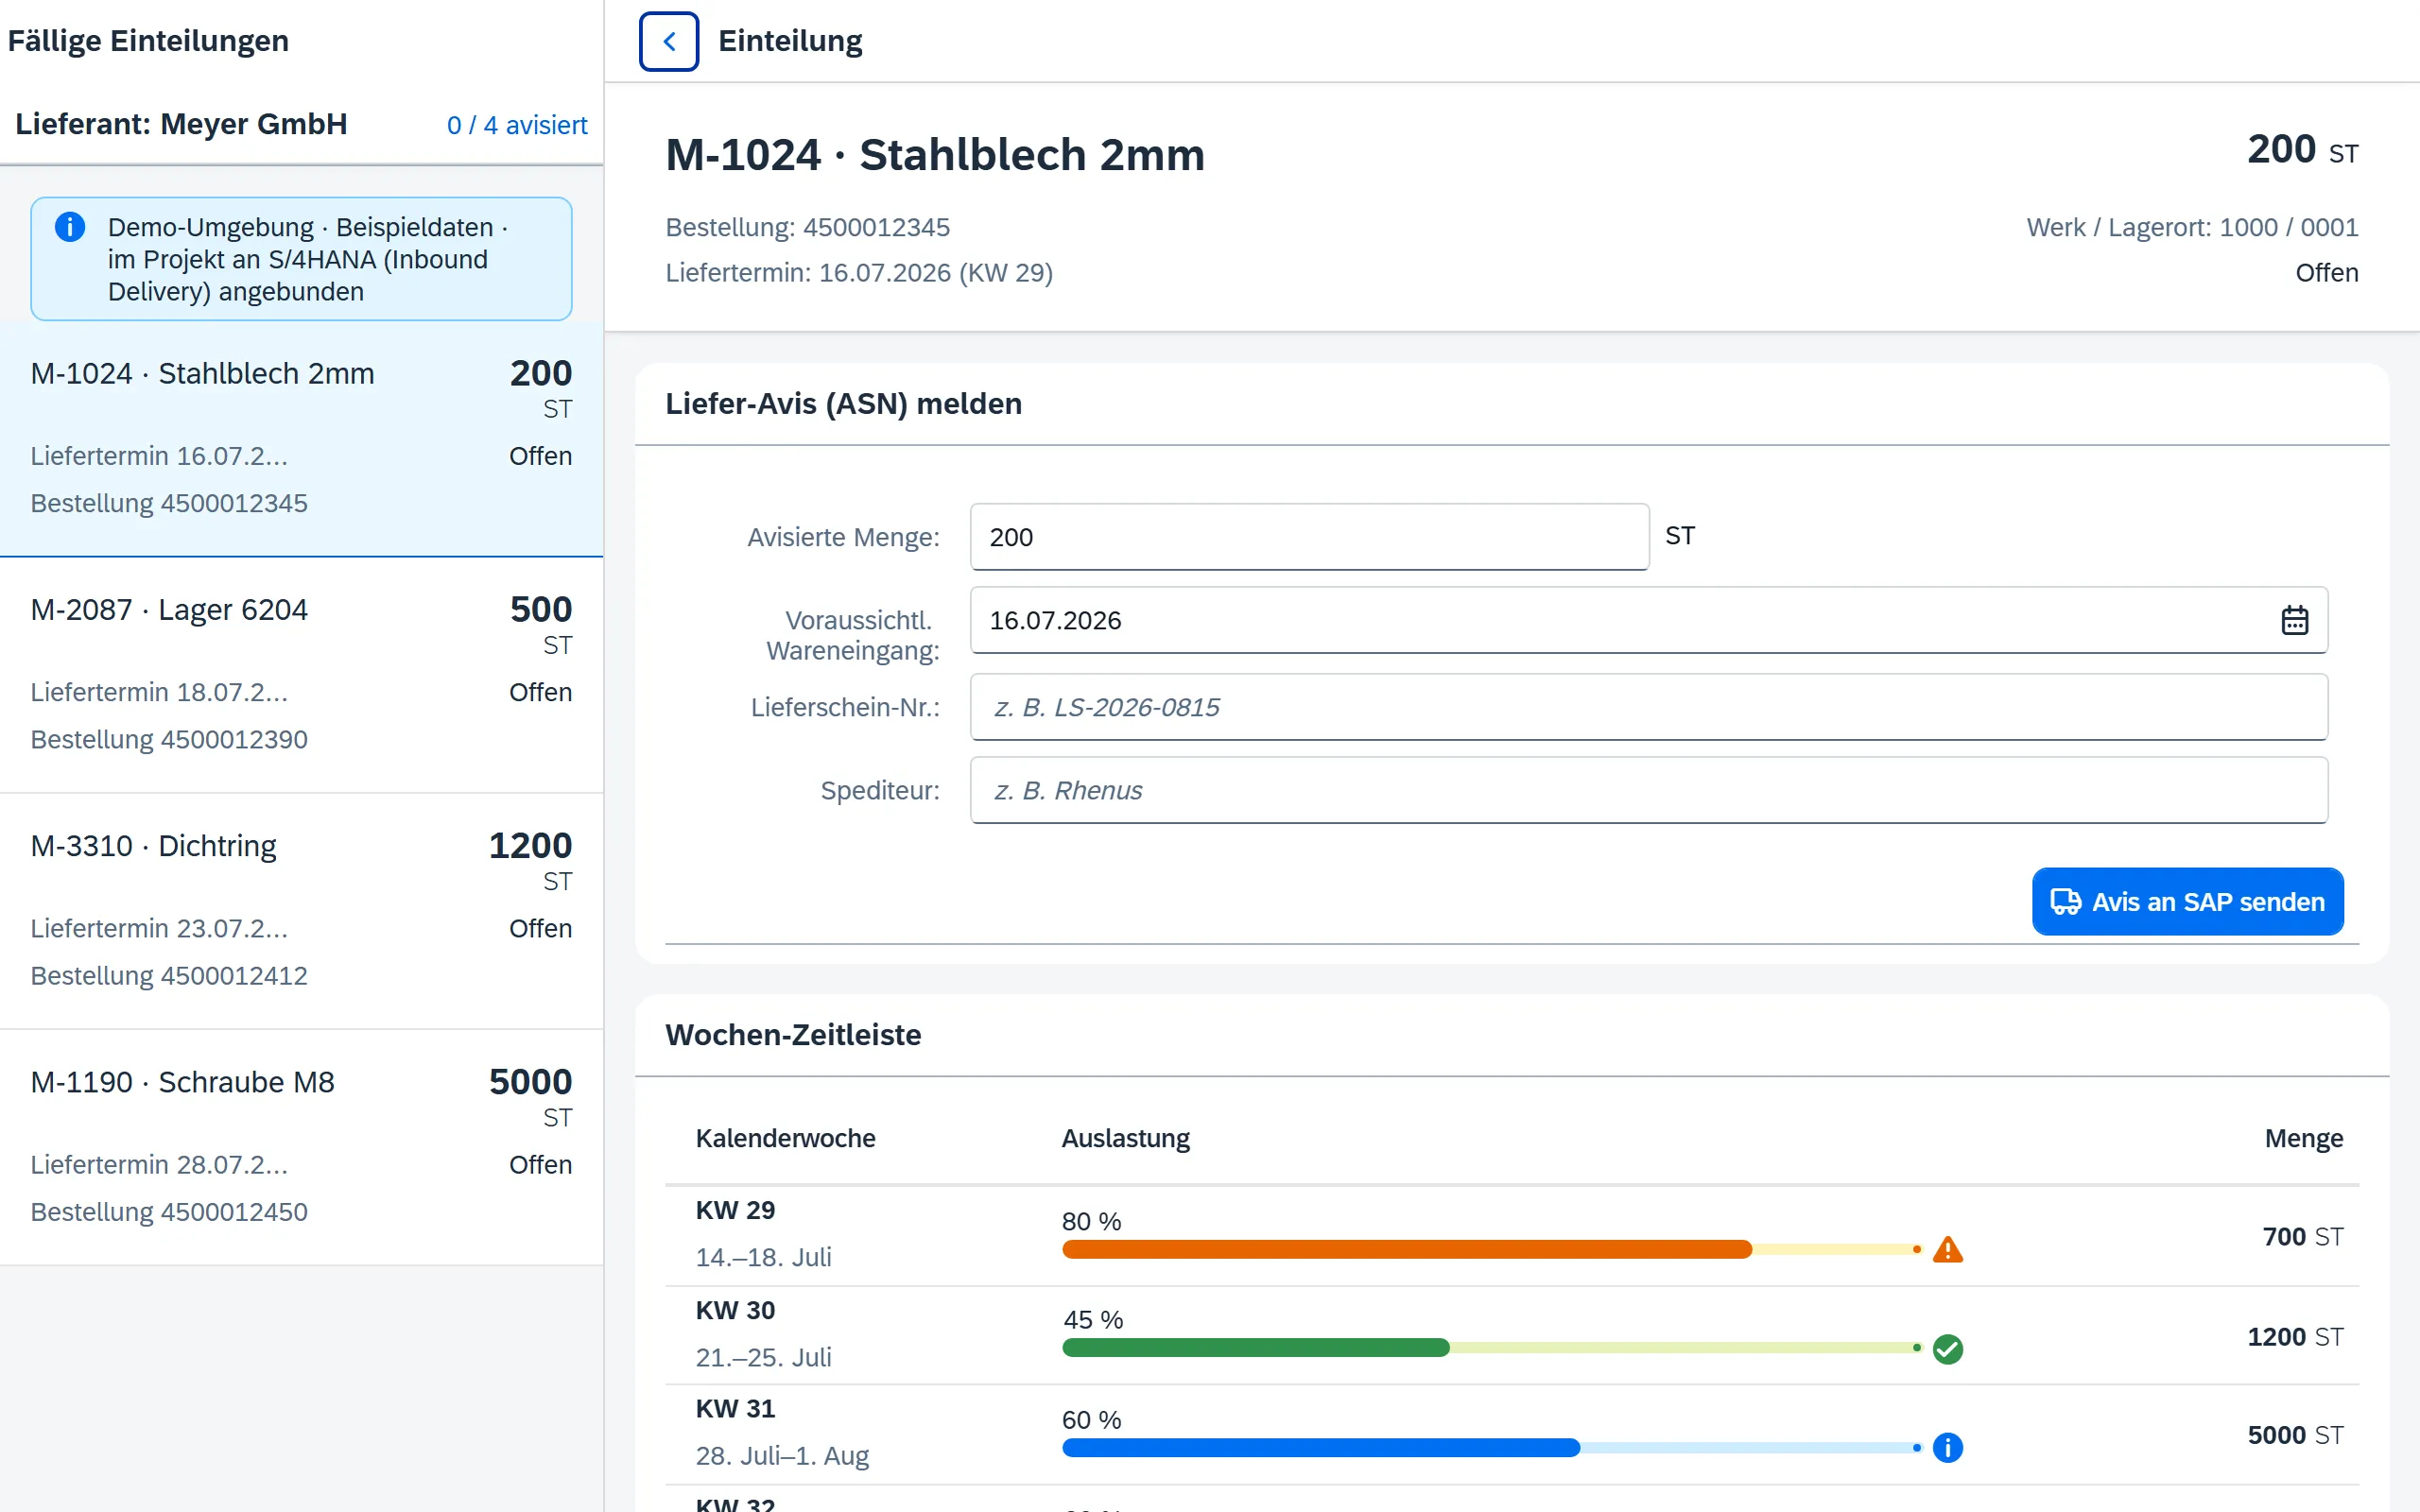
Task: Click the '5000 ST' quantity in timeline table
Action: [2294, 1435]
